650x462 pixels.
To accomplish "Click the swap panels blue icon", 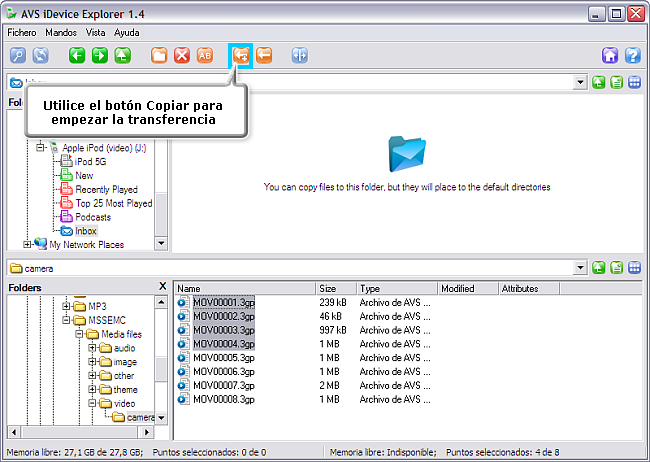I will 300,55.
